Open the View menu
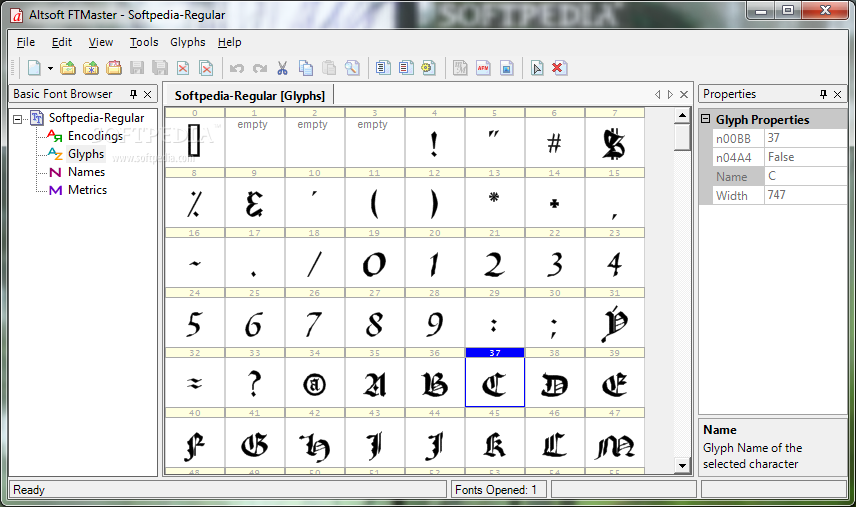The height and width of the screenshot is (507, 856). coord(101,42)
